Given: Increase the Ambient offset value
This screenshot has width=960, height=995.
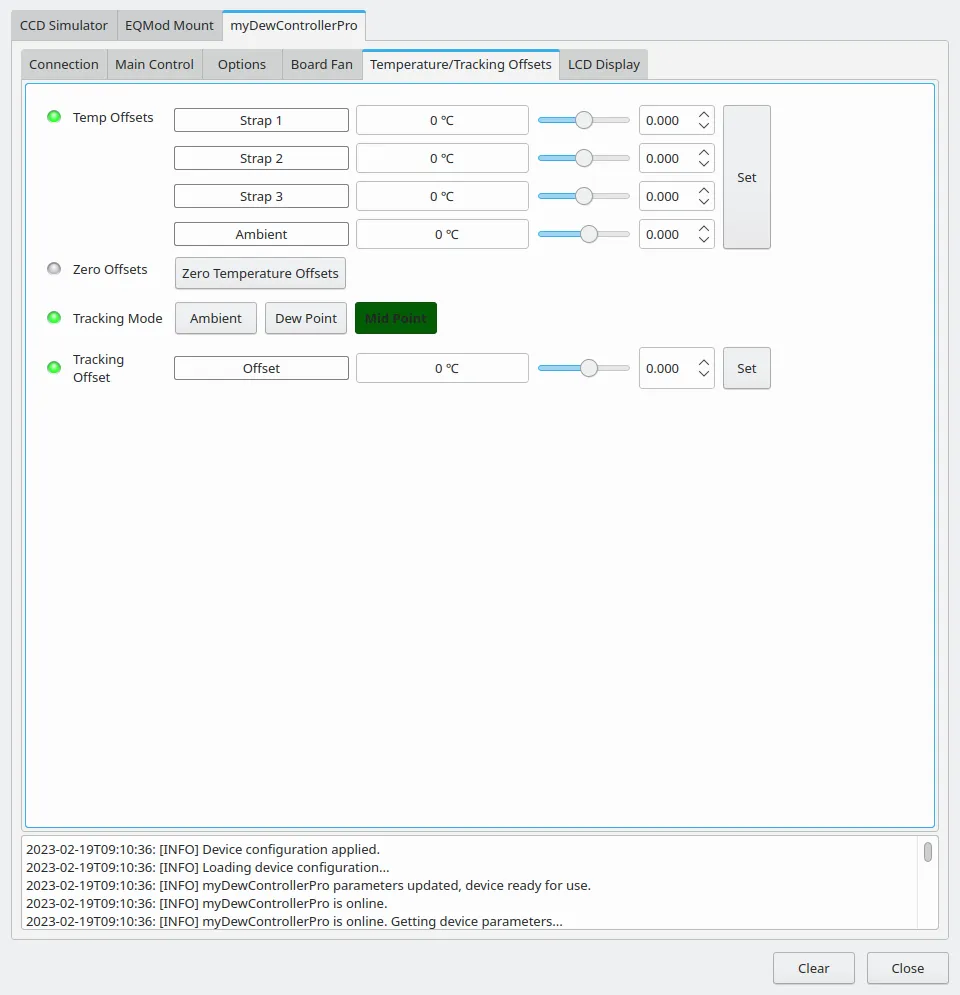Looking at the screenshot, I should coord(704,229).
